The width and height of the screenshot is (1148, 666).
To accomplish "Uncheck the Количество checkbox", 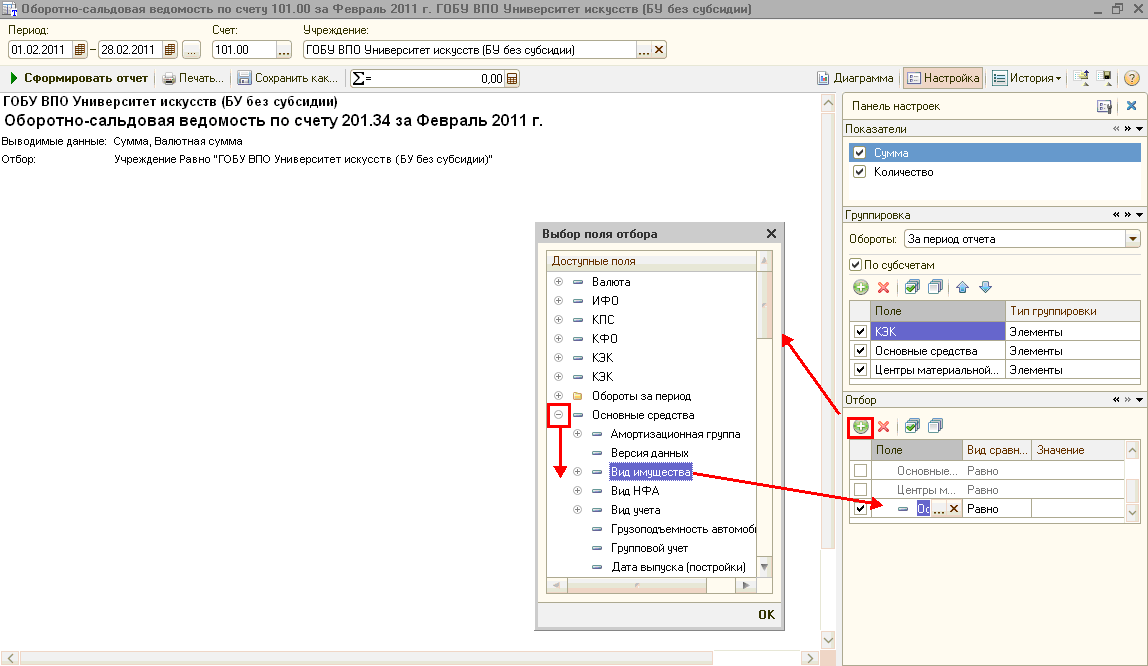I will click(858, 172).
